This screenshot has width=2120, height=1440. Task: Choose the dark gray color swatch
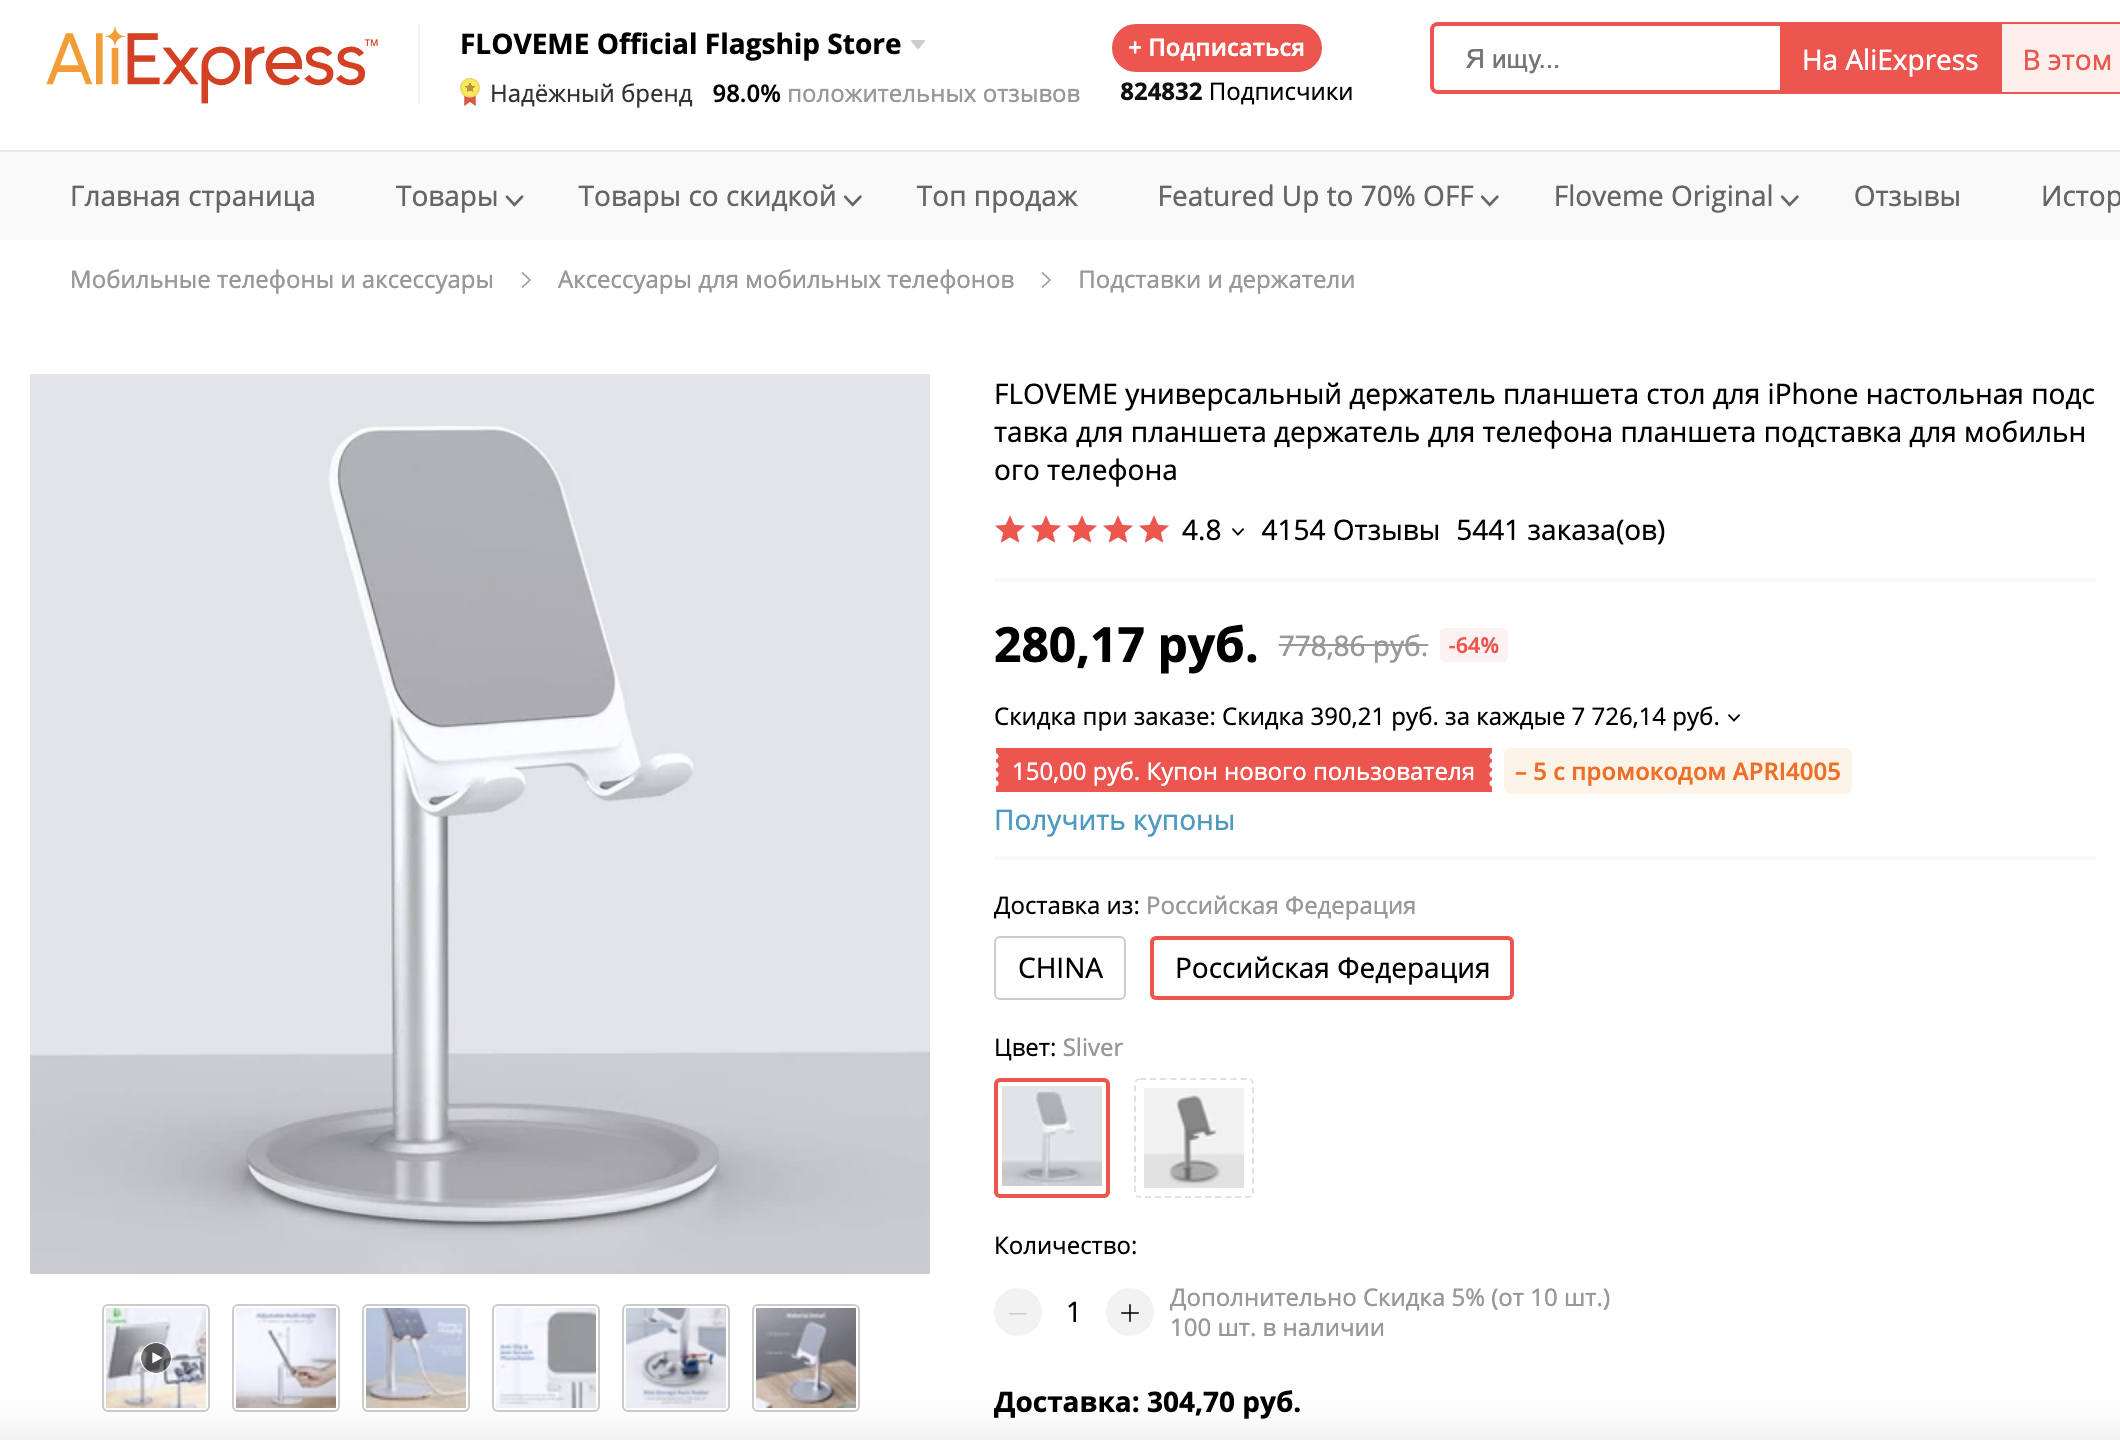pos(1193,1137)
